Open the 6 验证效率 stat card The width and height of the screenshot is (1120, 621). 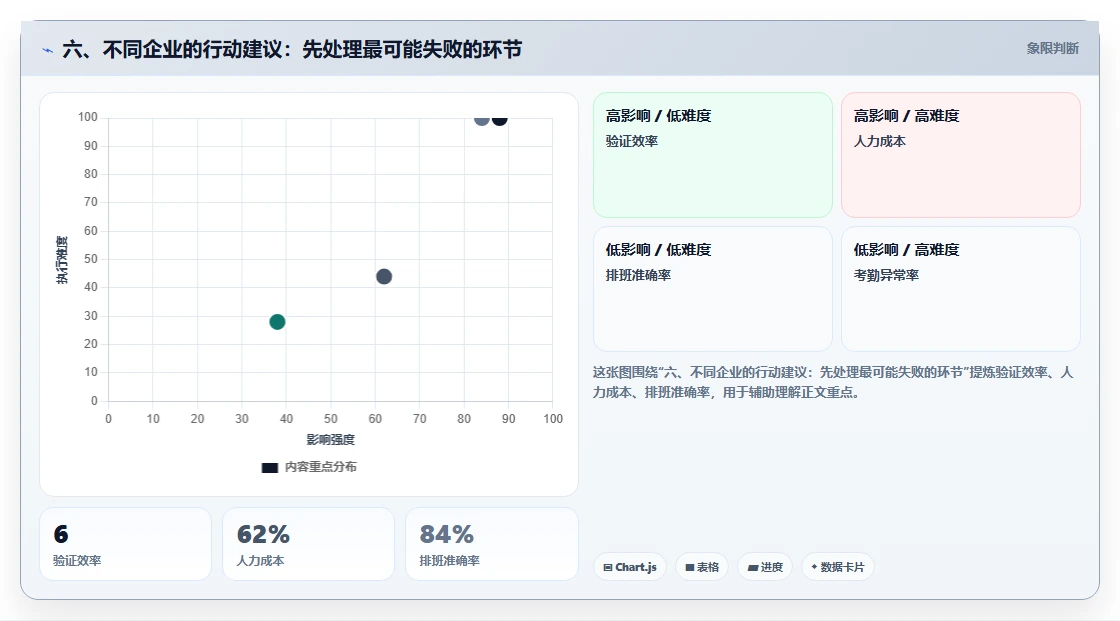pyautogui.click(x=125, y=544)
